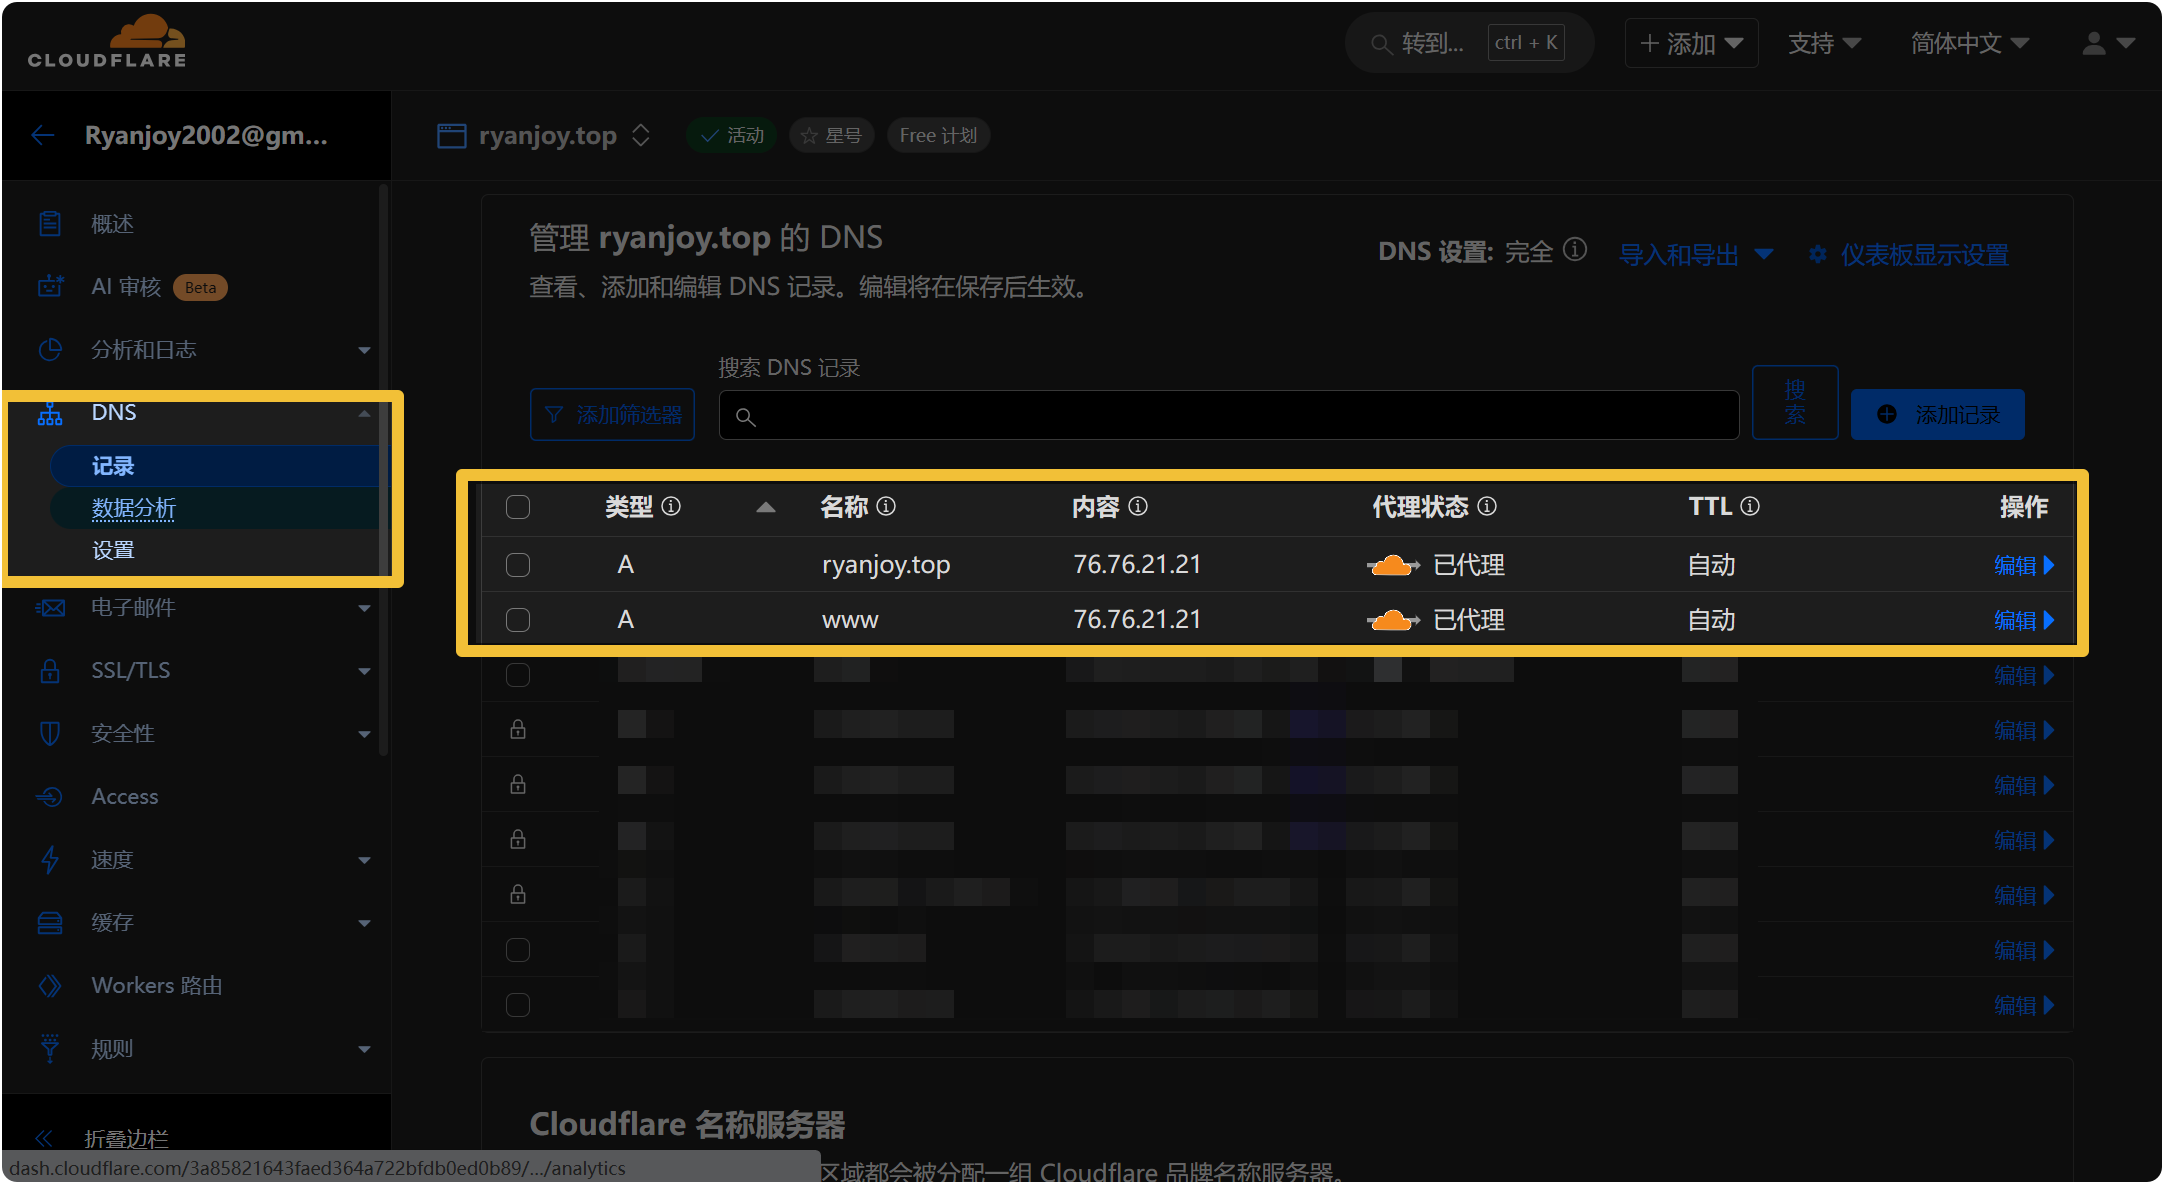Check the checkbox for the www A record

tap(518, 619)
